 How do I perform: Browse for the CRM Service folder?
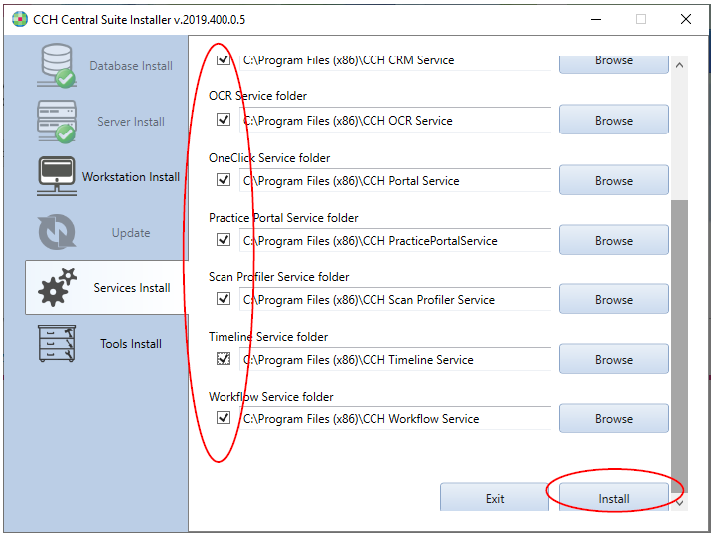point(613,64)
